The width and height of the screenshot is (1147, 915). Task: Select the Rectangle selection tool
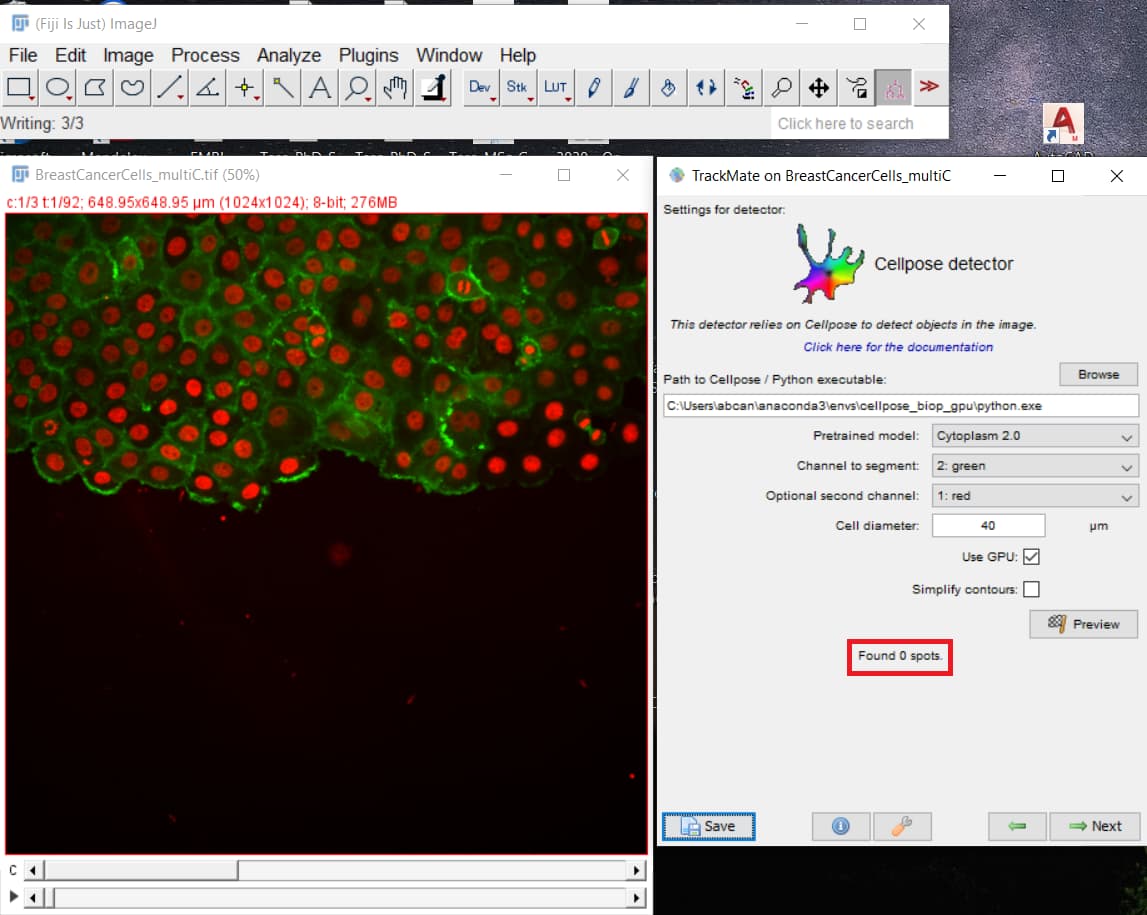pos(20,88)
